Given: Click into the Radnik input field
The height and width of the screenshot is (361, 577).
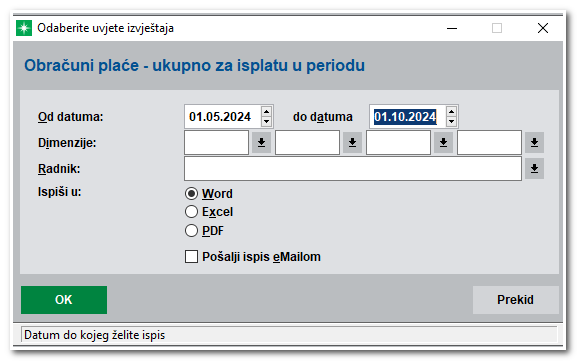Looking at the screenshot, I should [353, 169].
